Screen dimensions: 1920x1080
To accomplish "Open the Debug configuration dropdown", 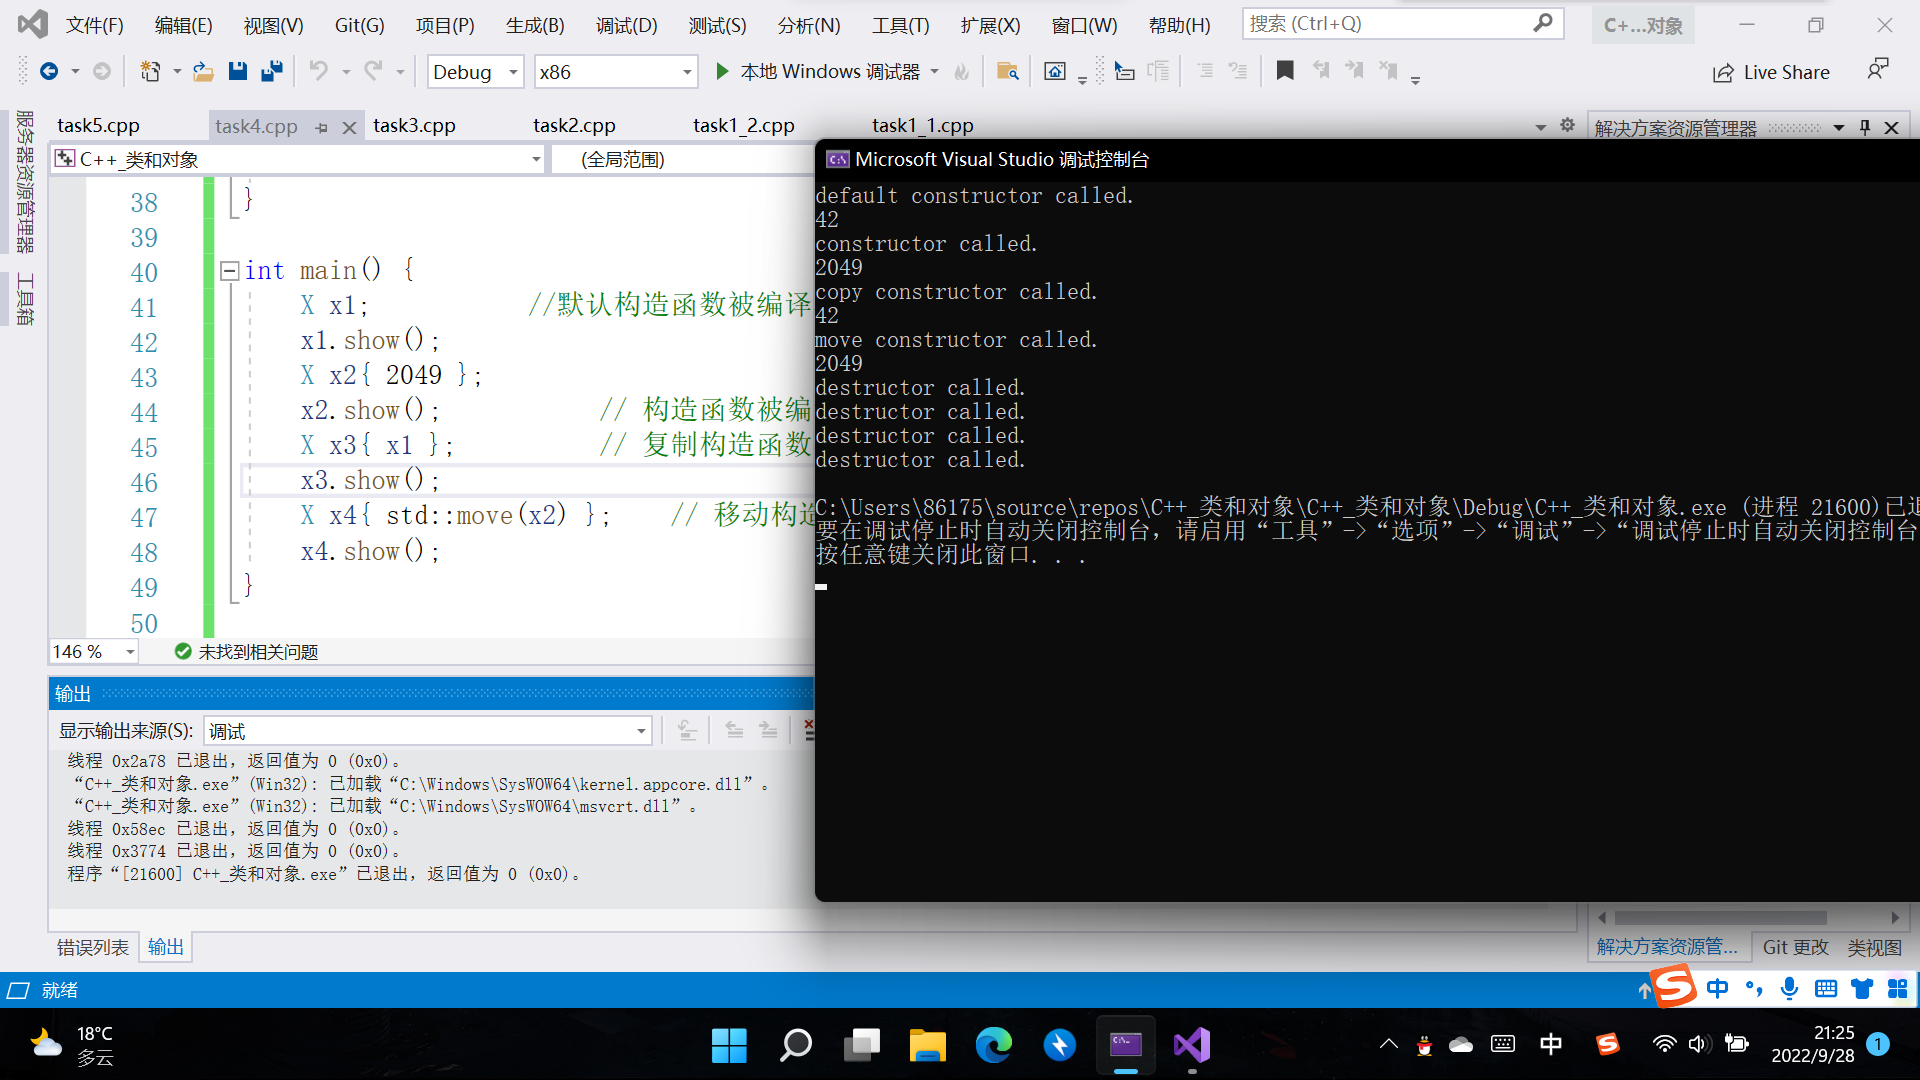I will (x=513, y=72).
